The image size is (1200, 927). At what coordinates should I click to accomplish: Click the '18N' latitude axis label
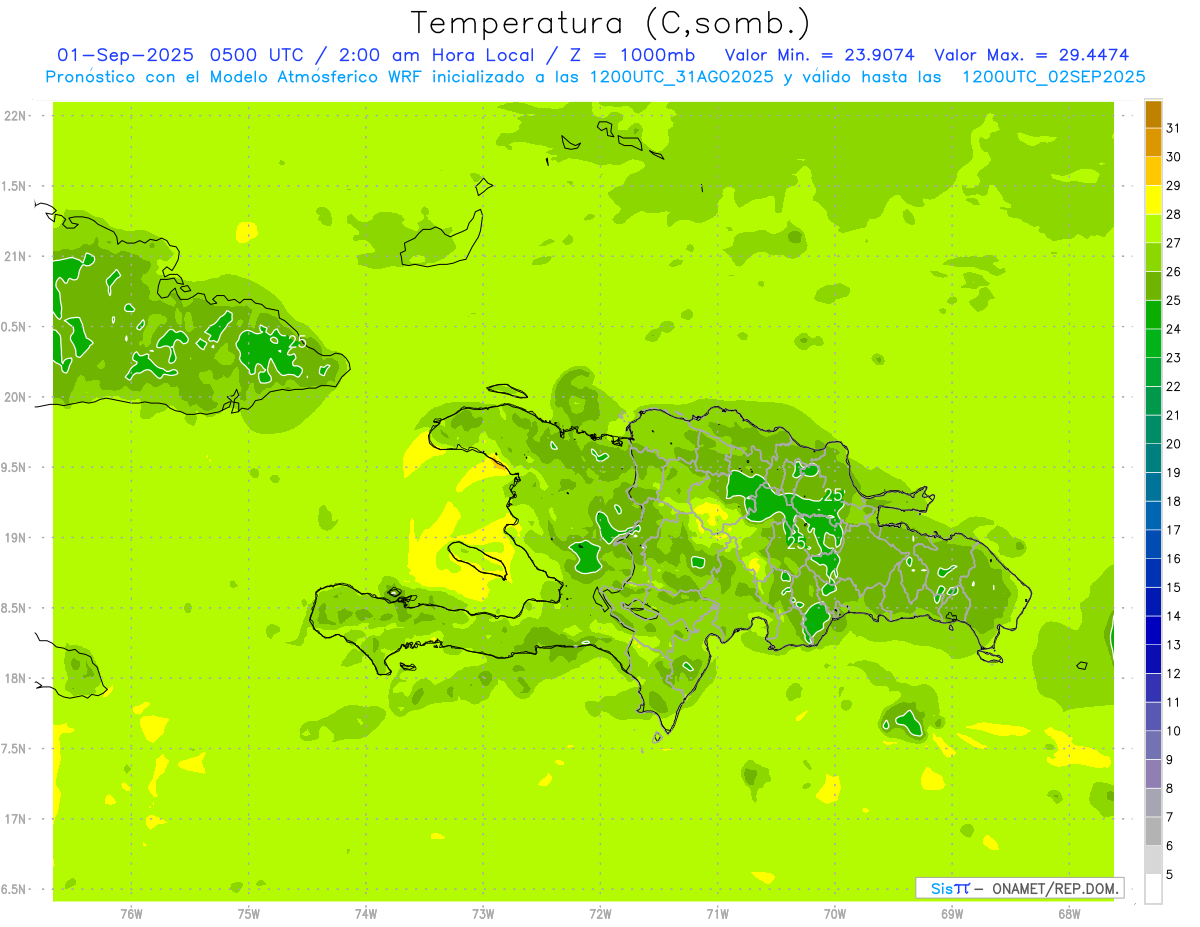click(15, 678)
